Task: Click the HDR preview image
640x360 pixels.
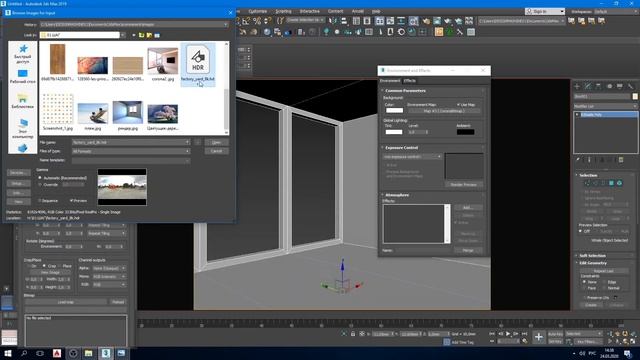Action: [122, 187]
